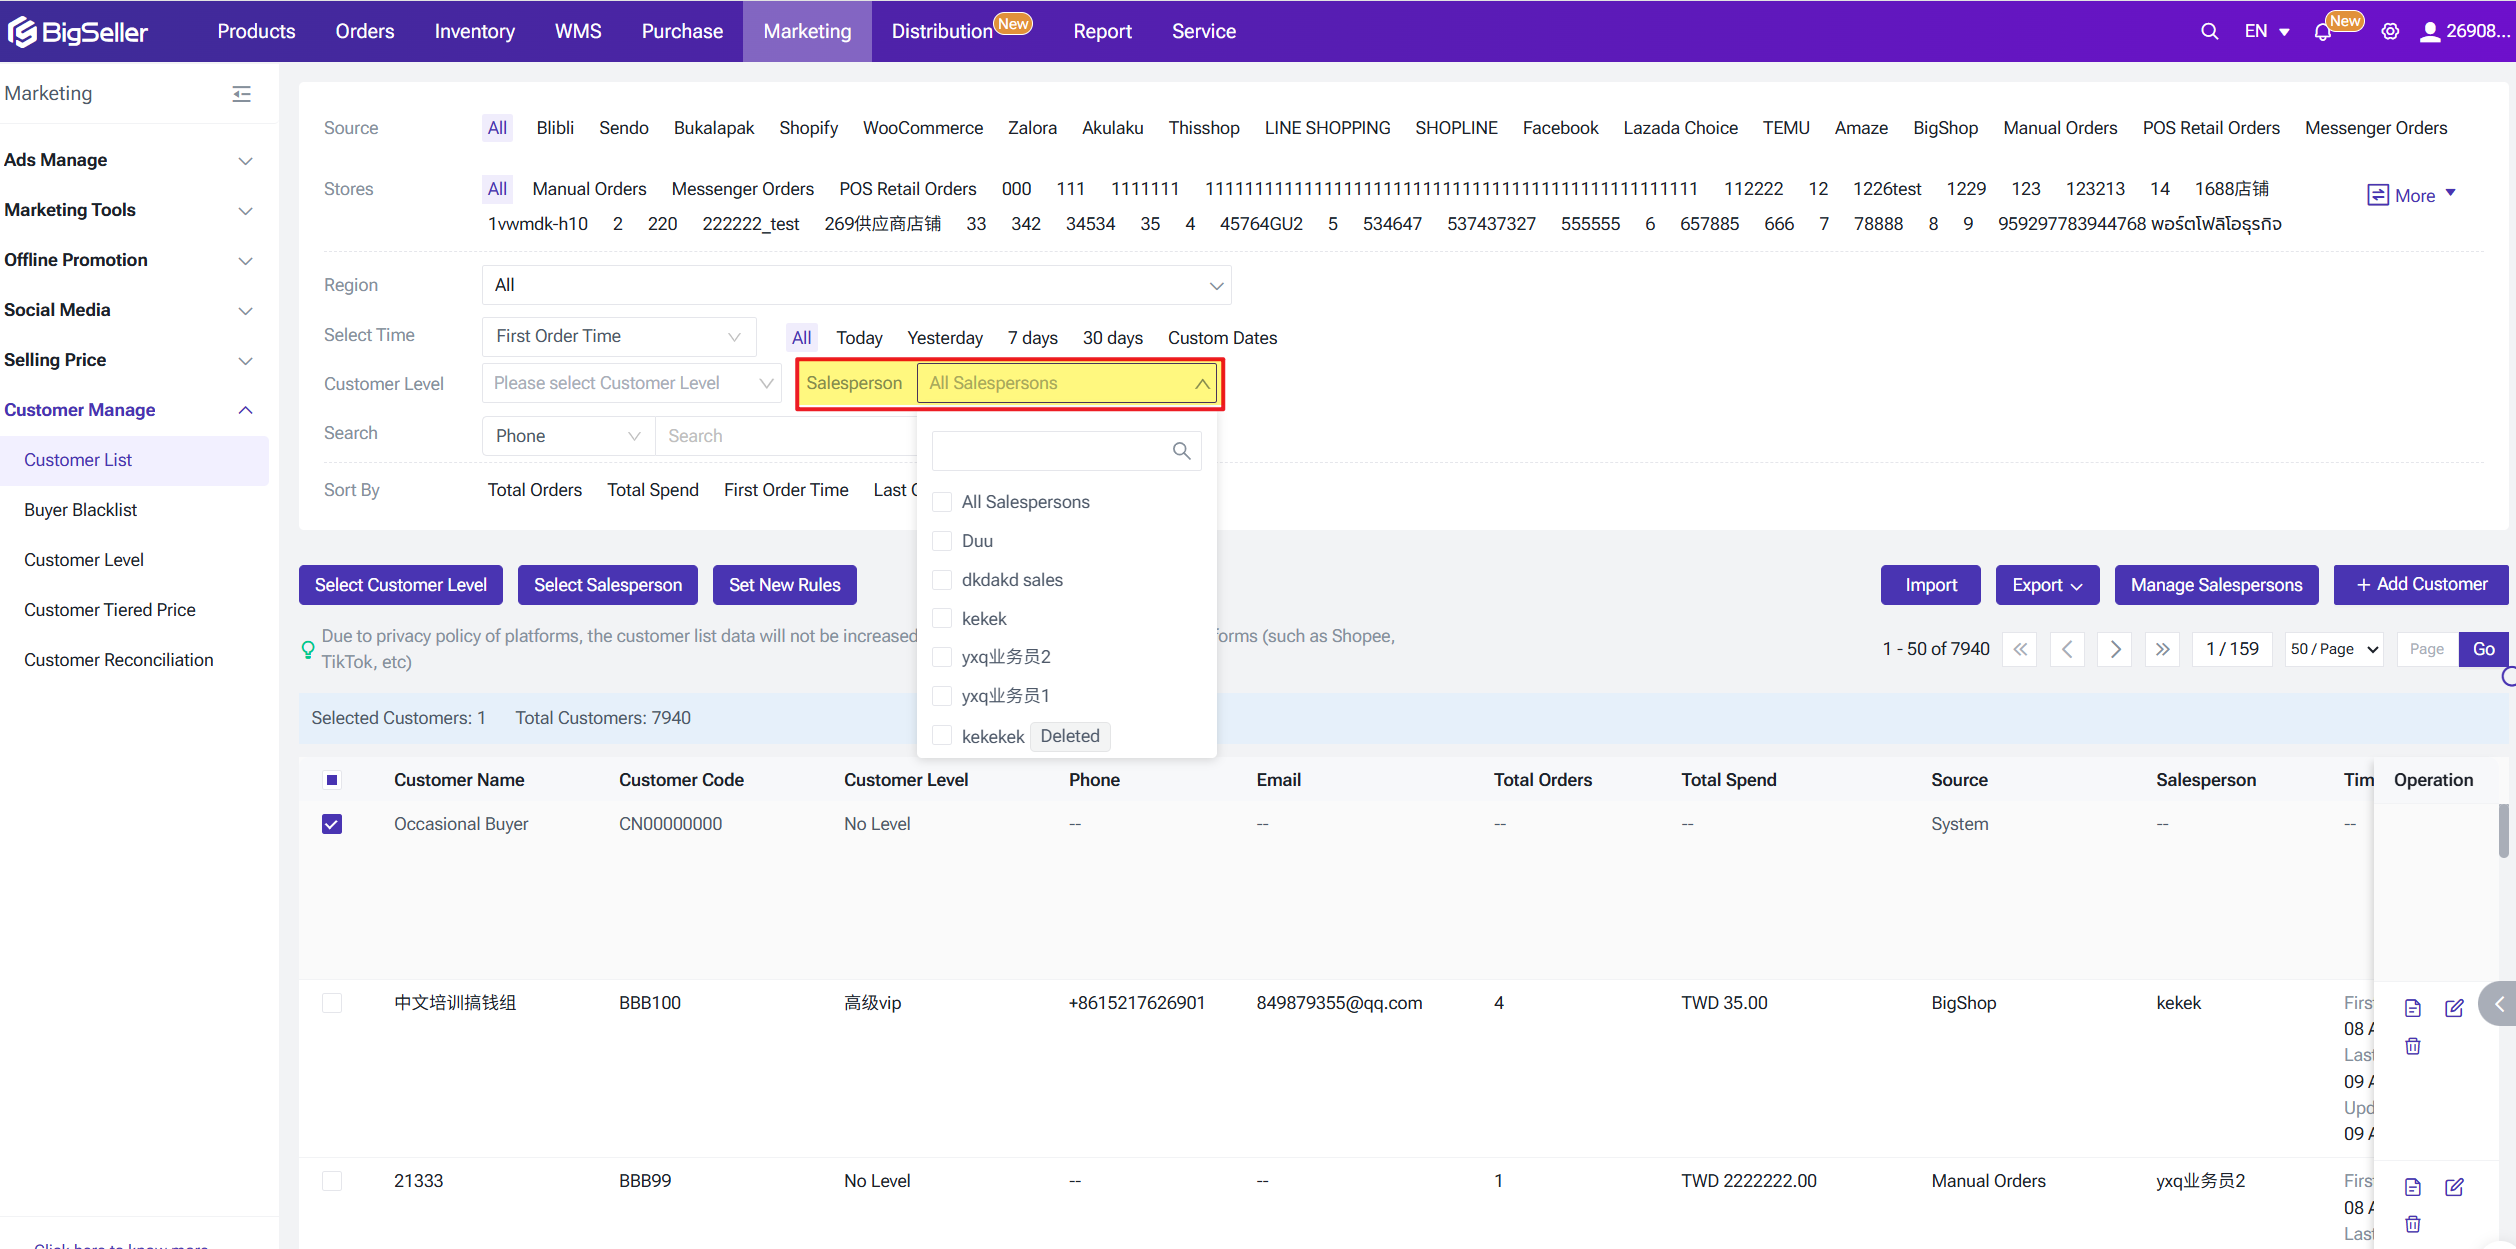Select Buyer Blacklist in sidebar
Screen dimensions: 2516x1249
80,510
